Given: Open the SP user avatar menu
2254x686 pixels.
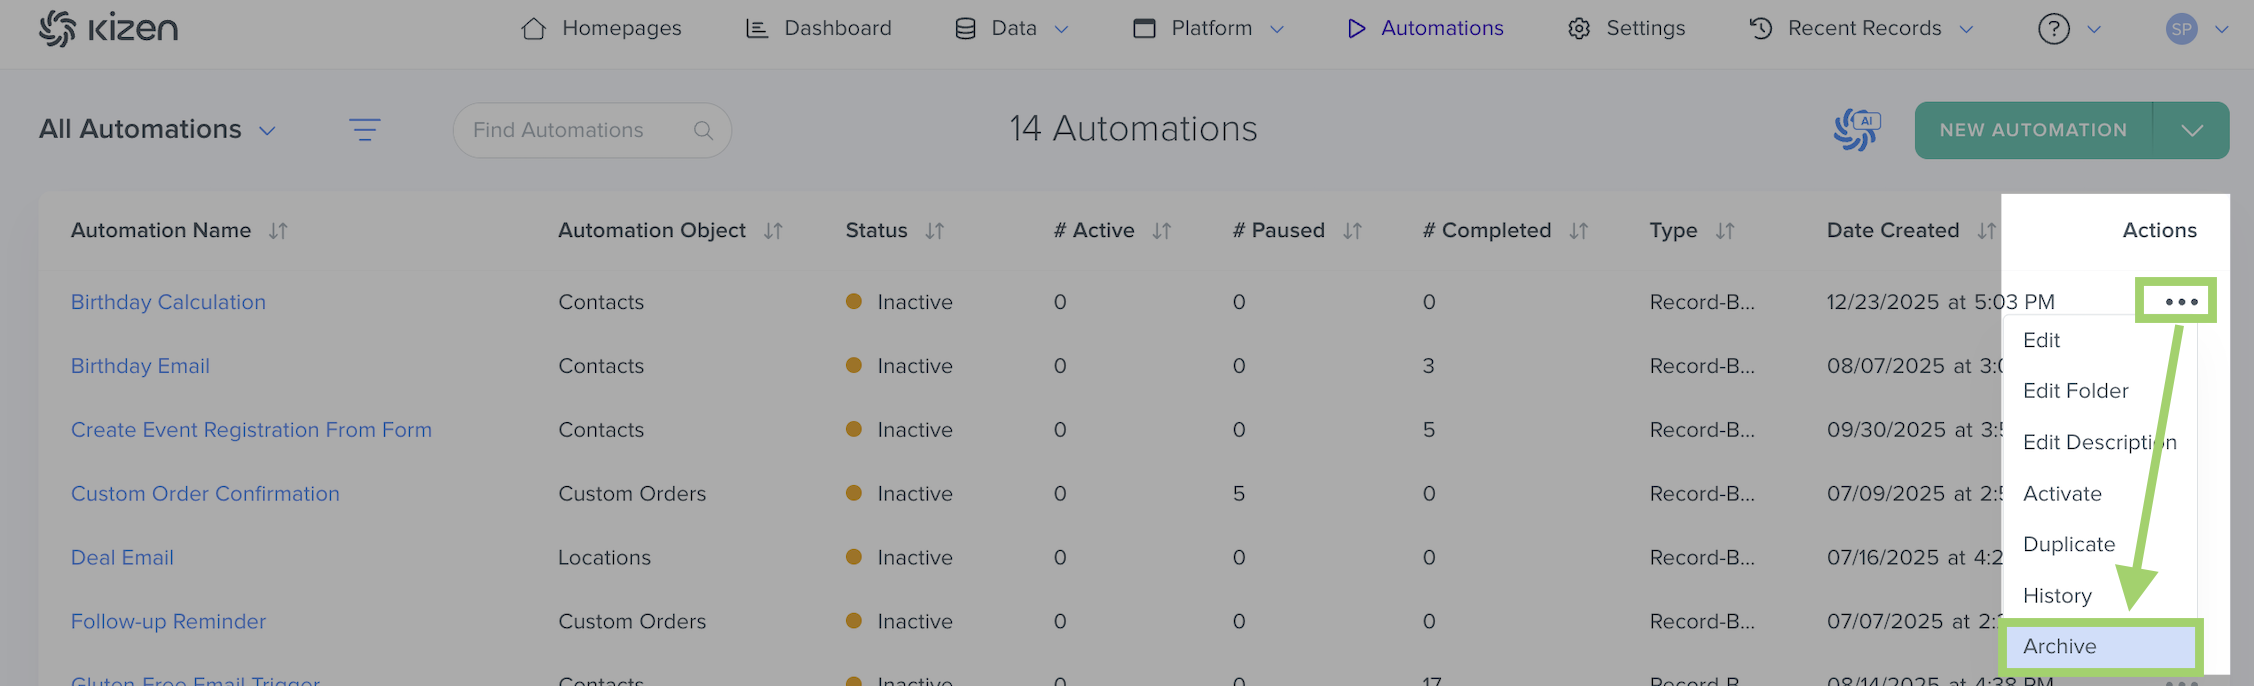Looking at the screenshot, I should click(x=2181, y=29).
